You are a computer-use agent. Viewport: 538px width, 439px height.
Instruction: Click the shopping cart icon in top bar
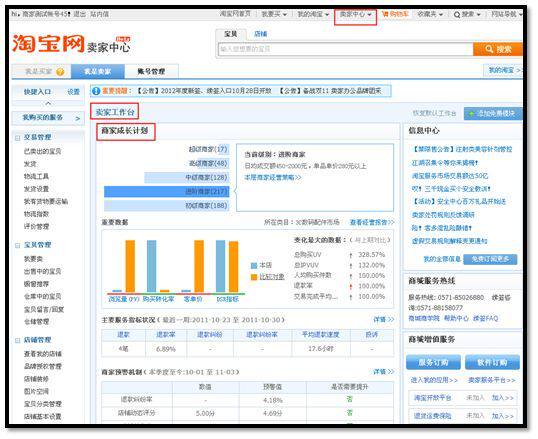point(385,14)
